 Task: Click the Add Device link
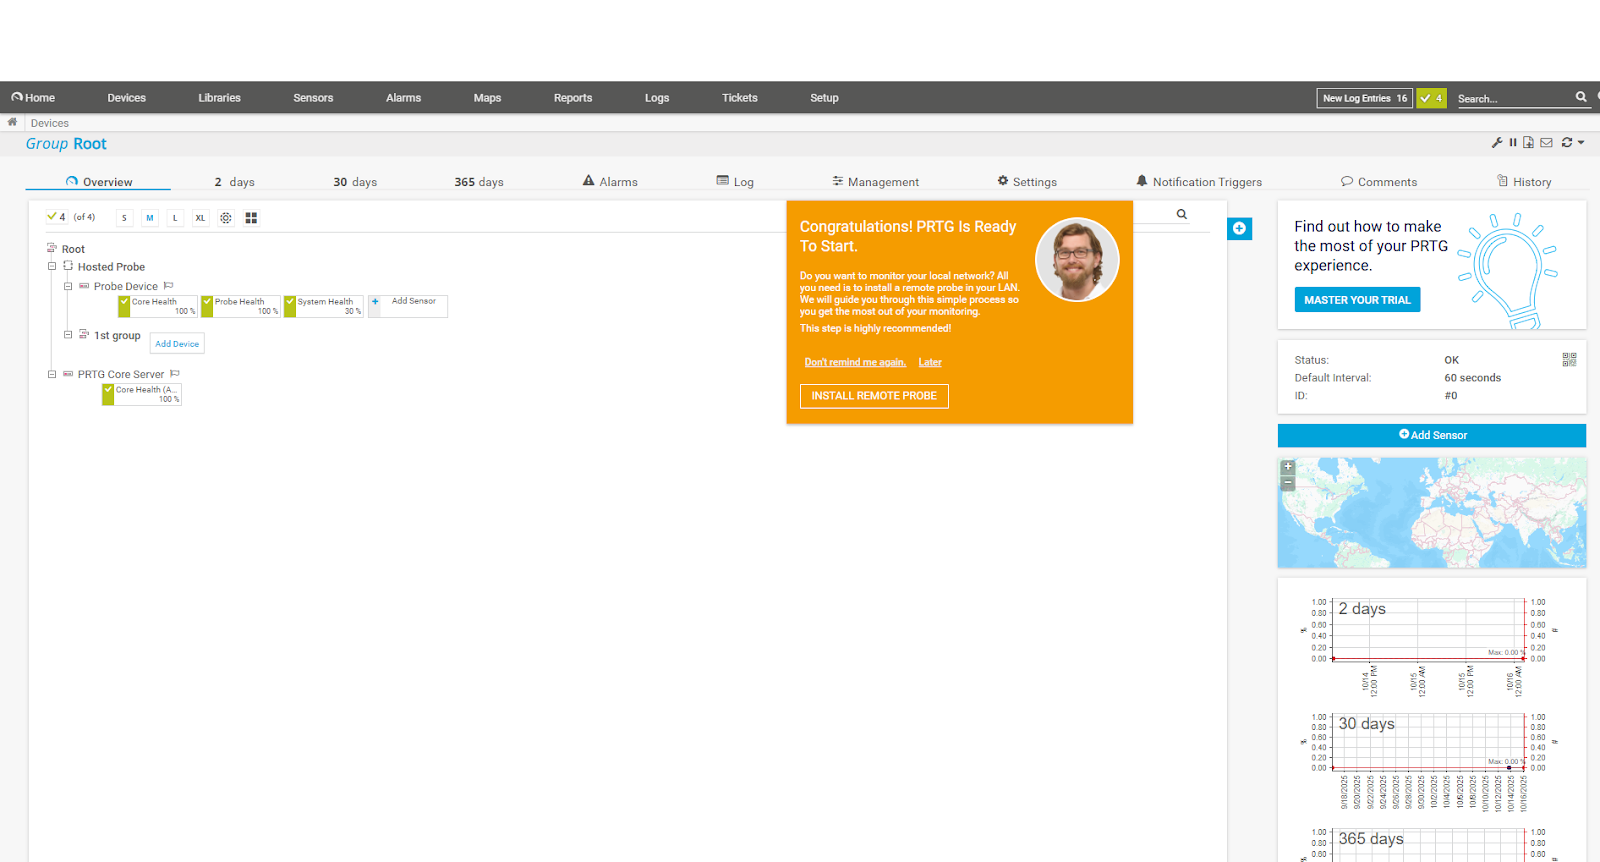(177, 344)
